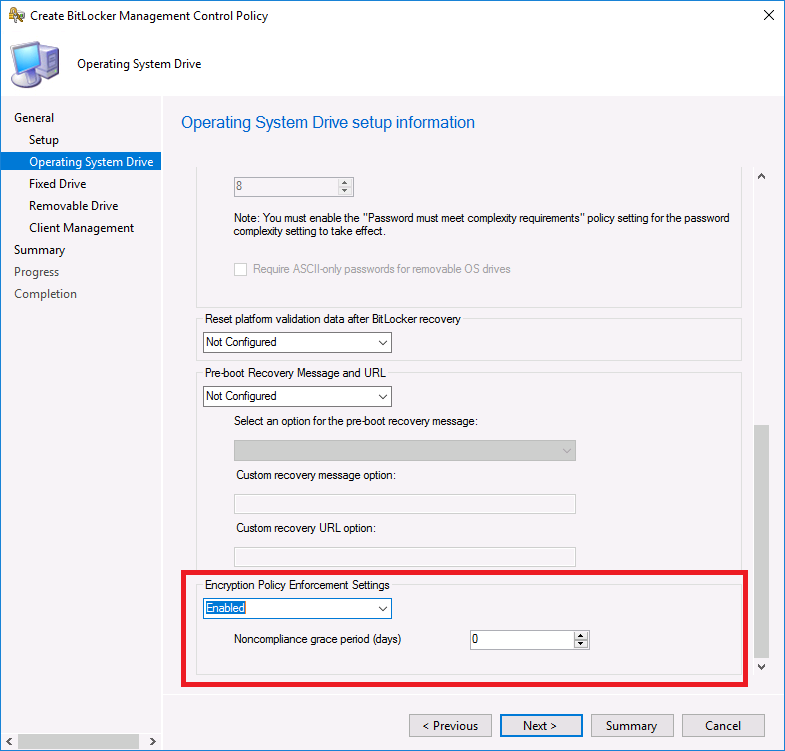Decrease the minimum password length spinner value
The image size is (785, 751).
click(x=344, y=191)
